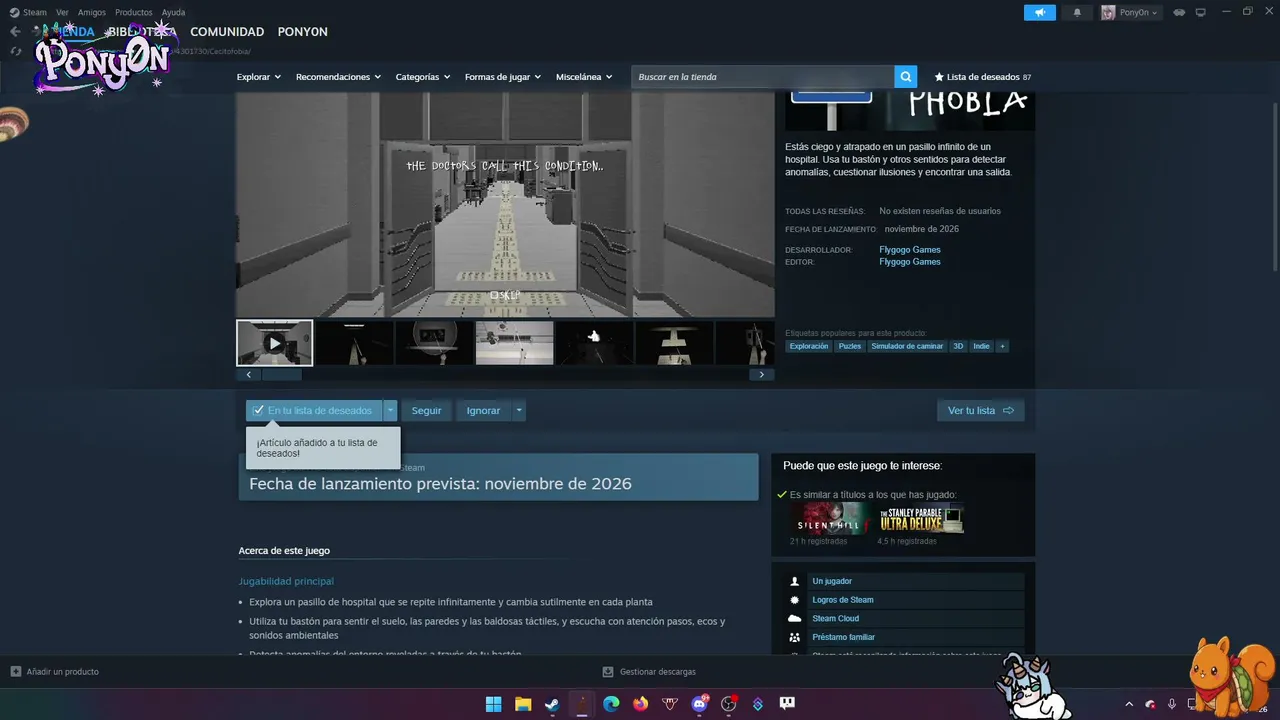Click the Ignorar button
Image resolution: width=1280 pixels, height=720 pixels.
coord(483,410)
